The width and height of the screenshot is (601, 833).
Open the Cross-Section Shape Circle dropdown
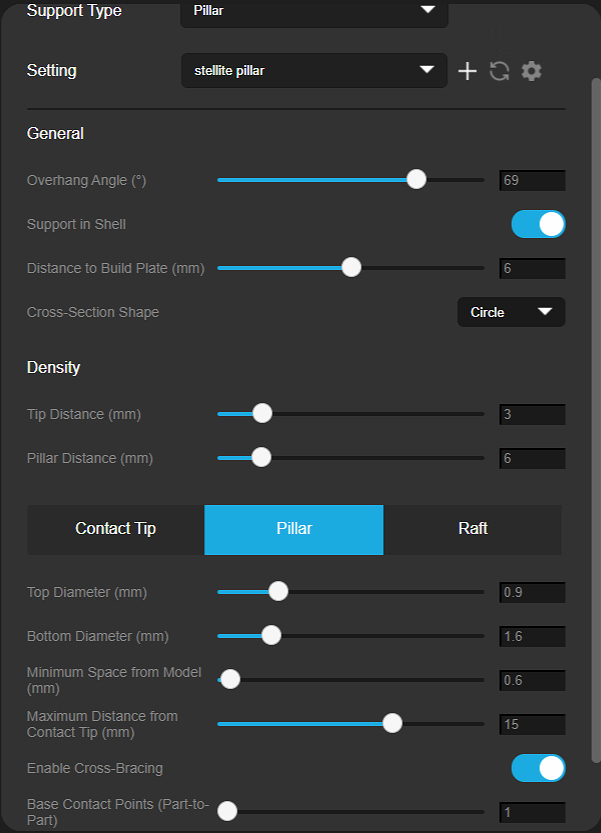coord(511,312)
